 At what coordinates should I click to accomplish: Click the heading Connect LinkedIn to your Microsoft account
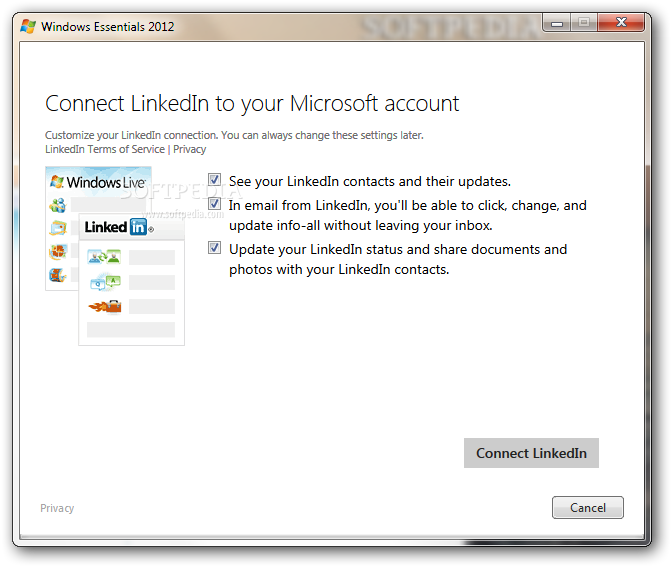click(252, 104)
